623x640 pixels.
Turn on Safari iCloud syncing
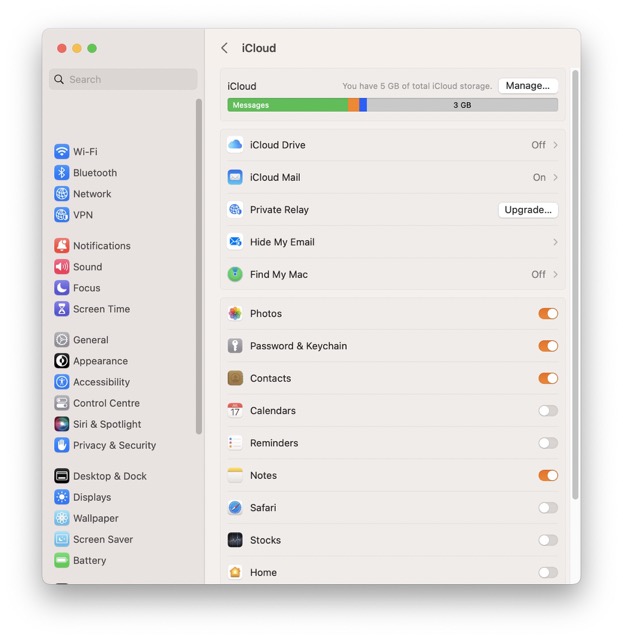547,508
